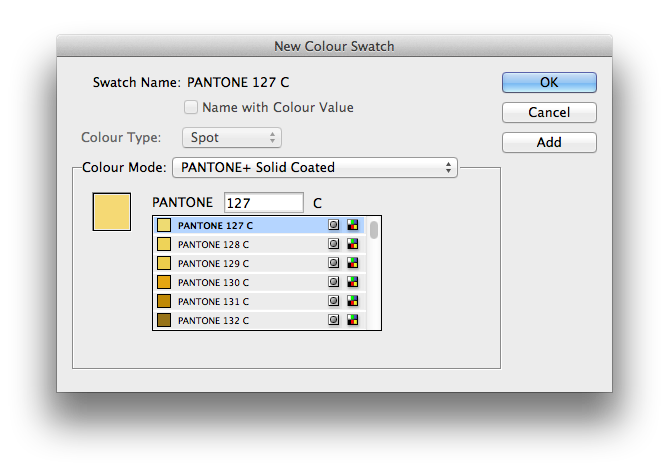
Task: Click colour mode icon for PANTONE 130 C
Action: (353, 282)
